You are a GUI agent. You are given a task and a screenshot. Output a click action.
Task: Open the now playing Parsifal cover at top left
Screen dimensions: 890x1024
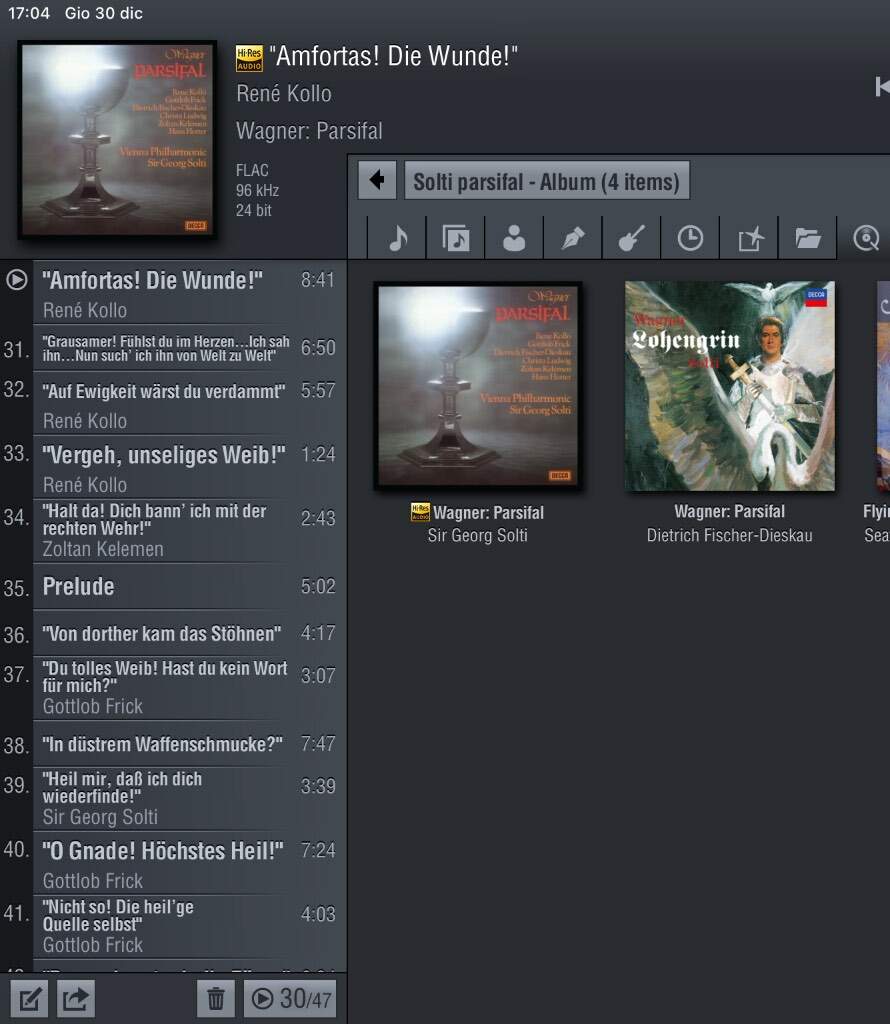coord(117,139)
